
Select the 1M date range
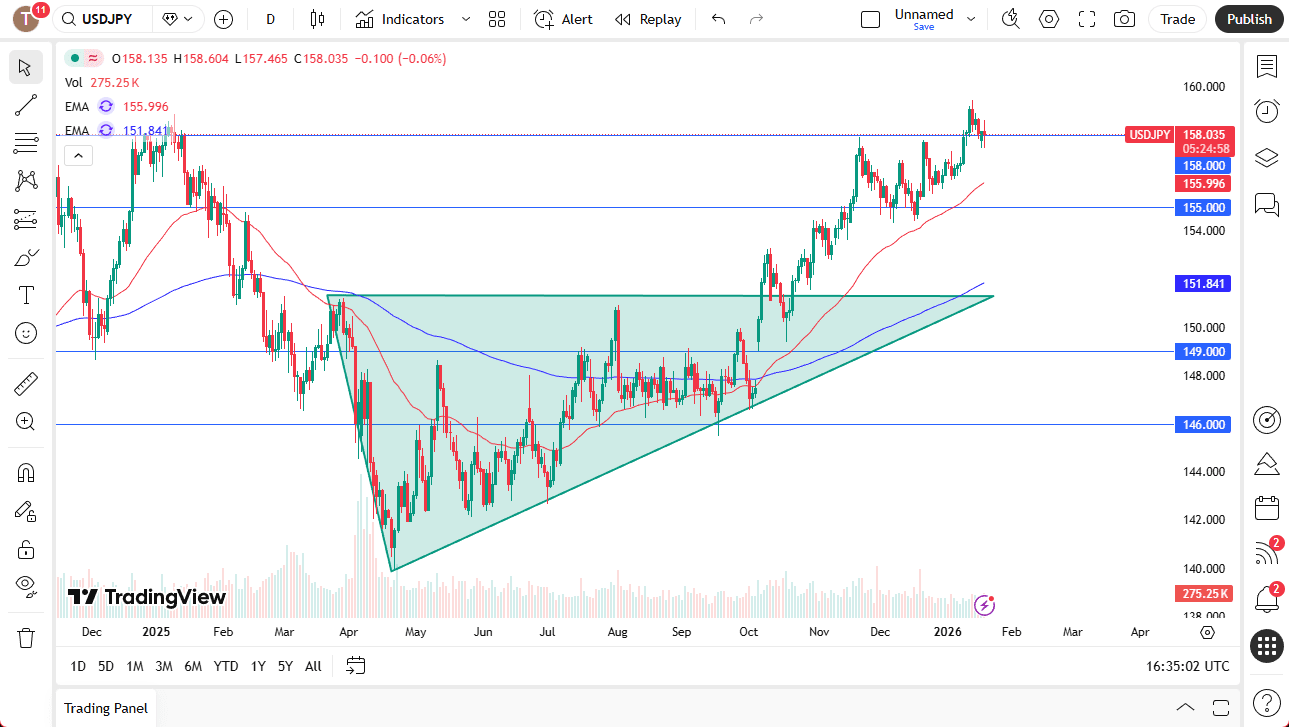coord(135,666)
